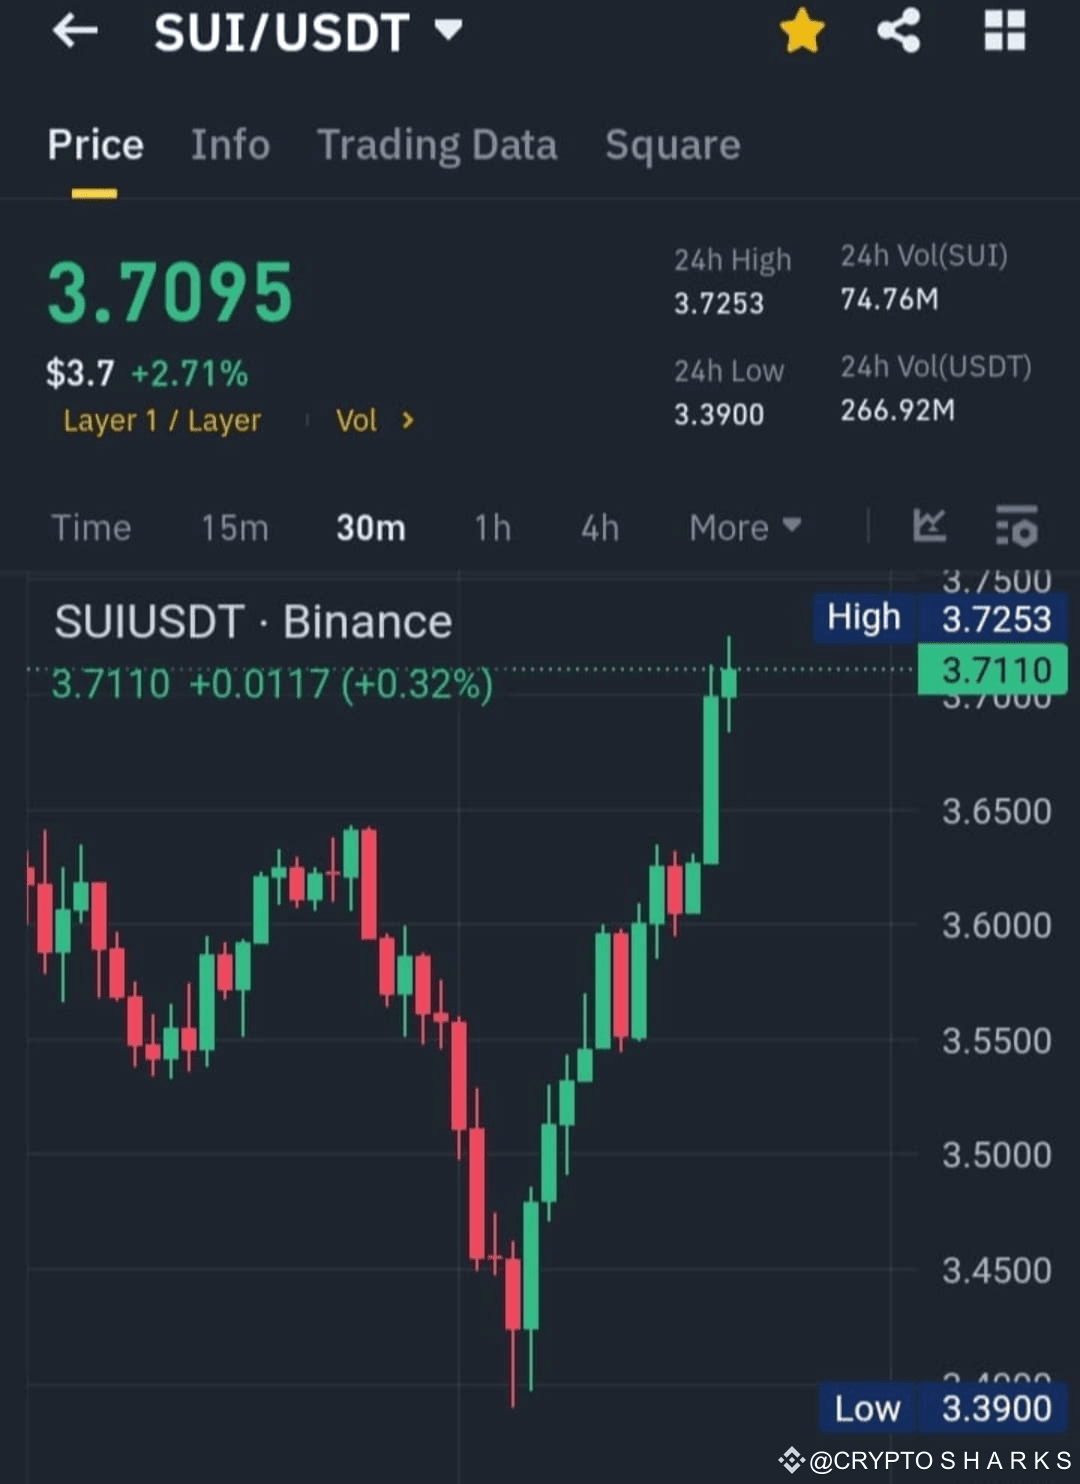The height and width of the screenshot is (1484, 1080).
Task: Expand the More timeframes dropdown
Action: pyautogui.click(x=744, y=527)
